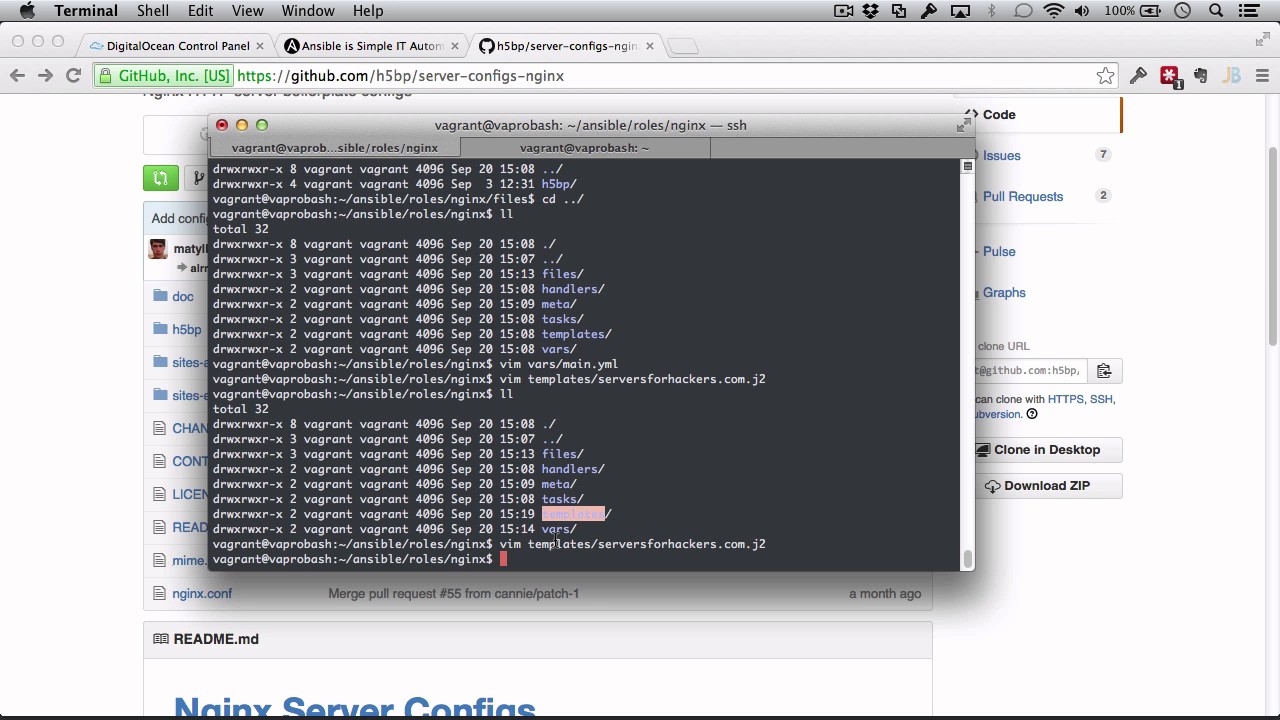
Task: Open the Chrome hamburger menu
Action: tap(1262, 76)
